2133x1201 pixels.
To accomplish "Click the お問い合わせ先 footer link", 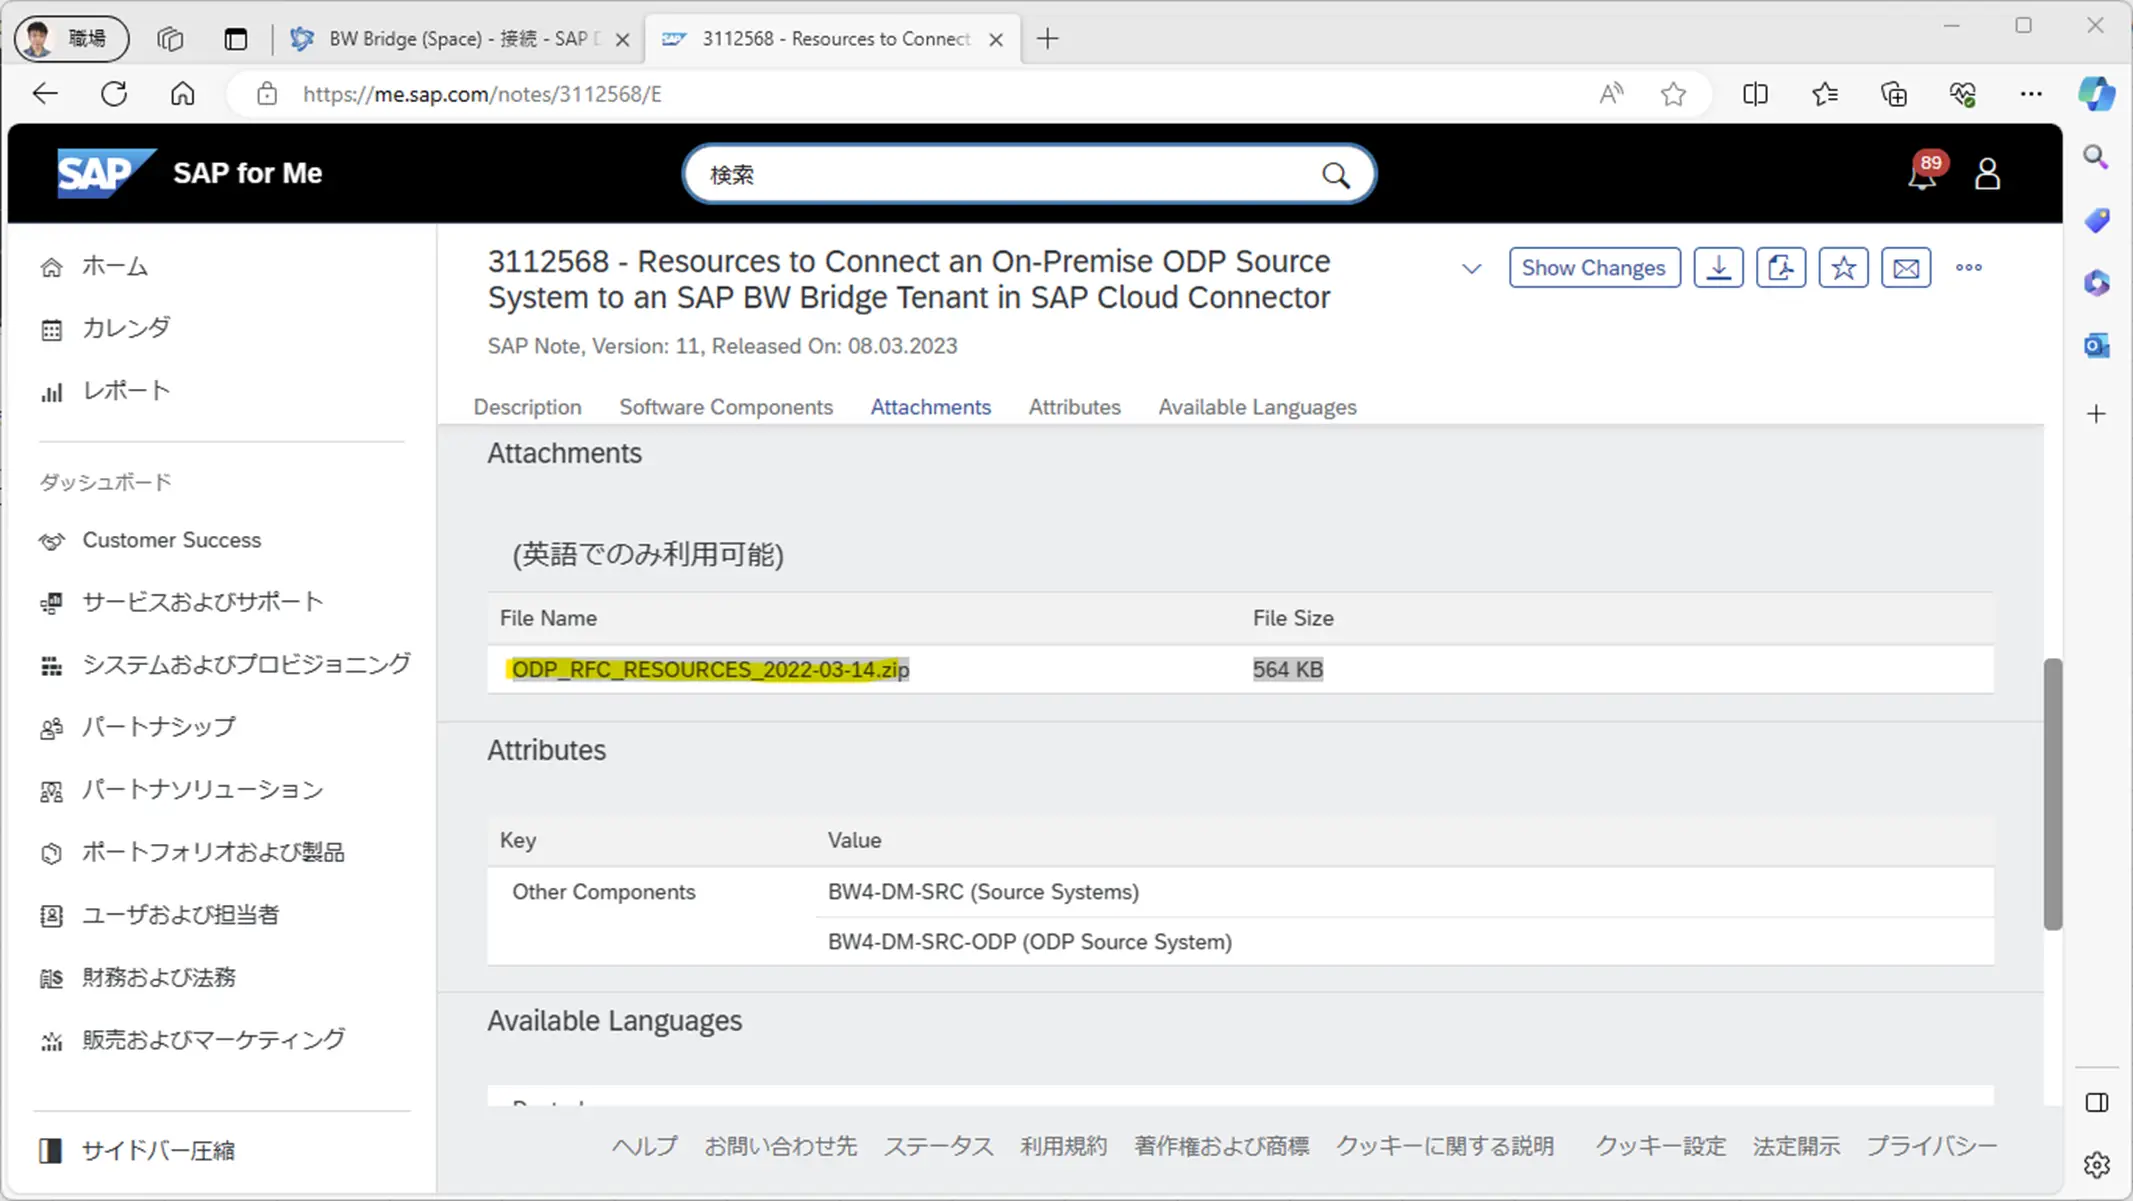I will click(780, 1146).
